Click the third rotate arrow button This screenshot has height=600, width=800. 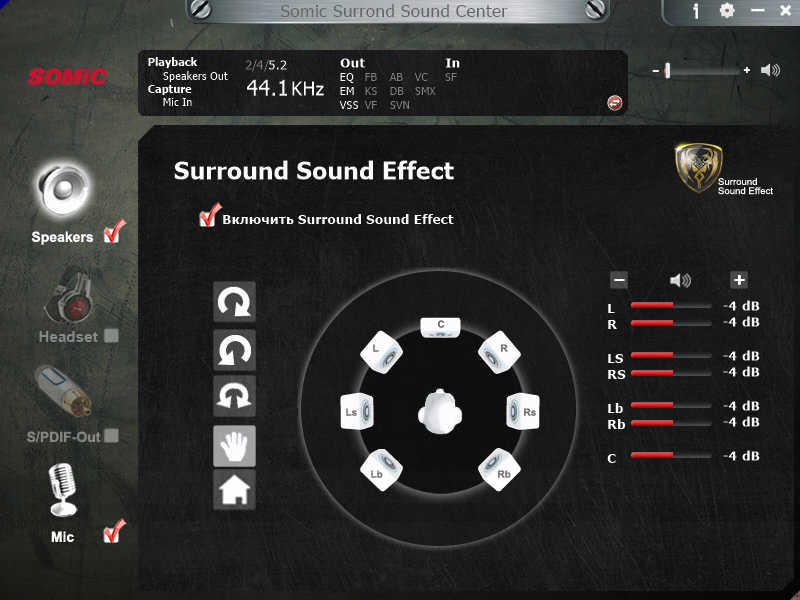(x=234, y=396)
